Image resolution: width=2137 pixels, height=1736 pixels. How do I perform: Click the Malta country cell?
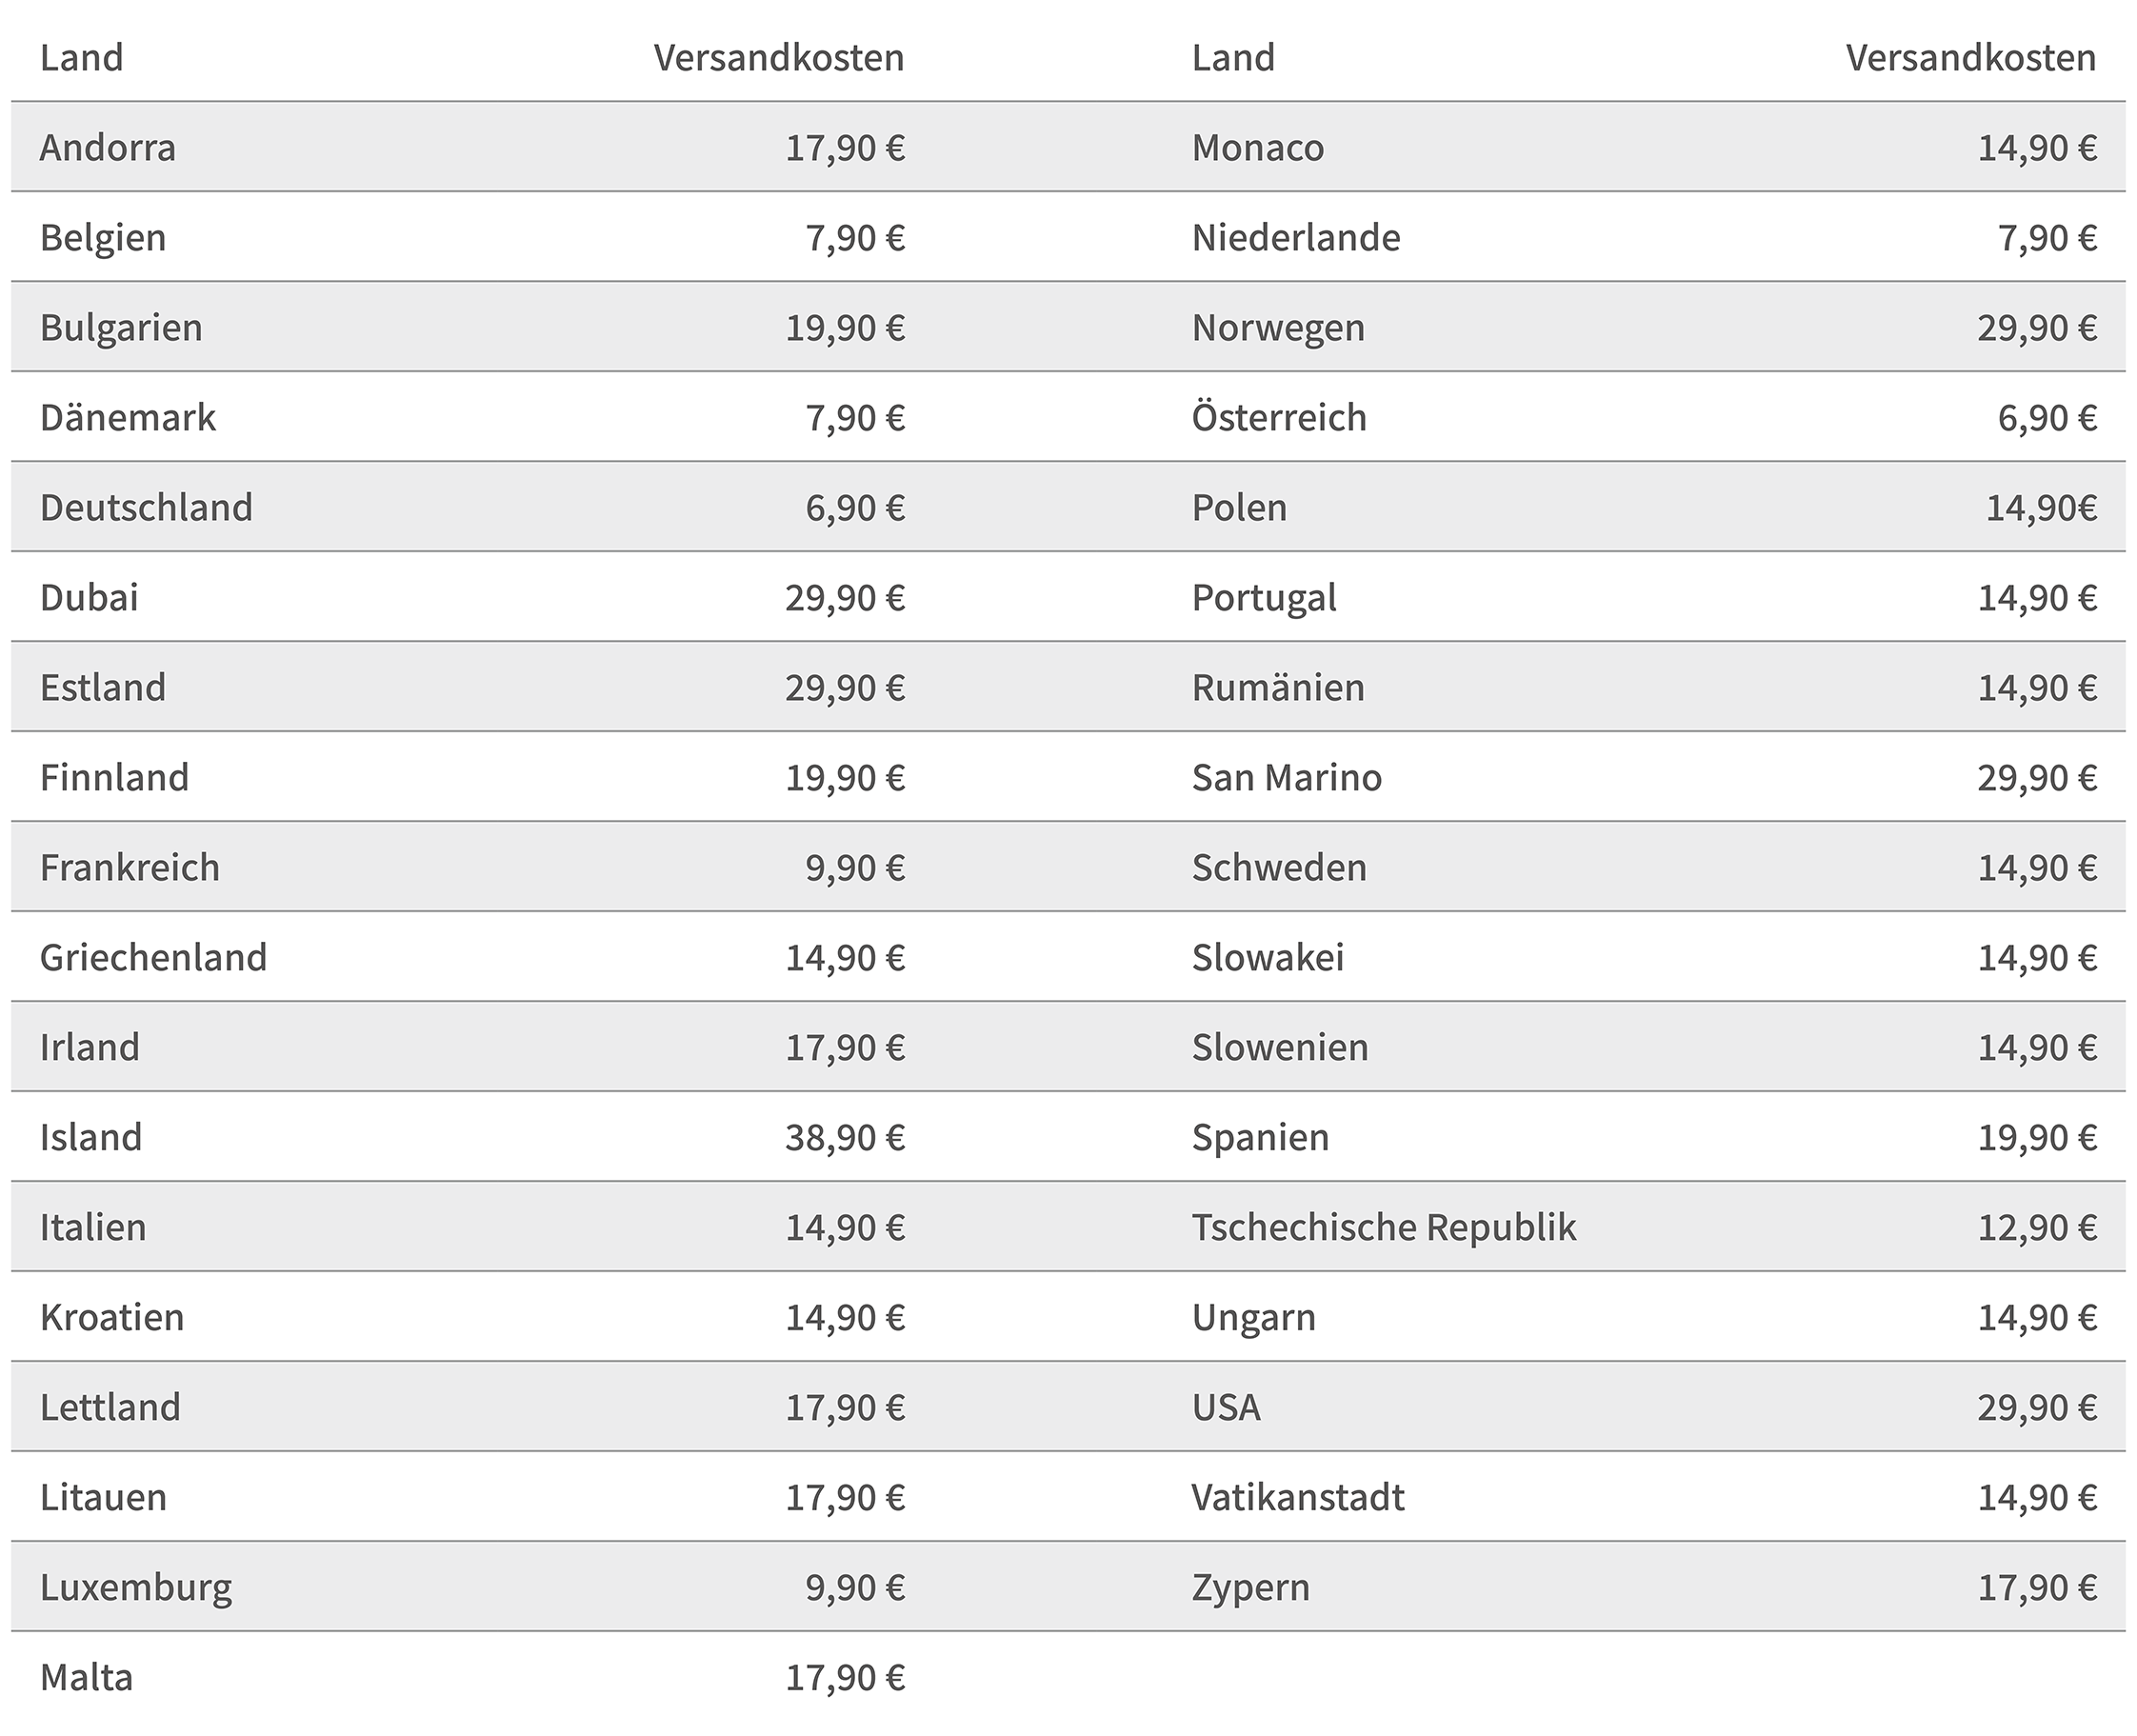point(86,1678)
